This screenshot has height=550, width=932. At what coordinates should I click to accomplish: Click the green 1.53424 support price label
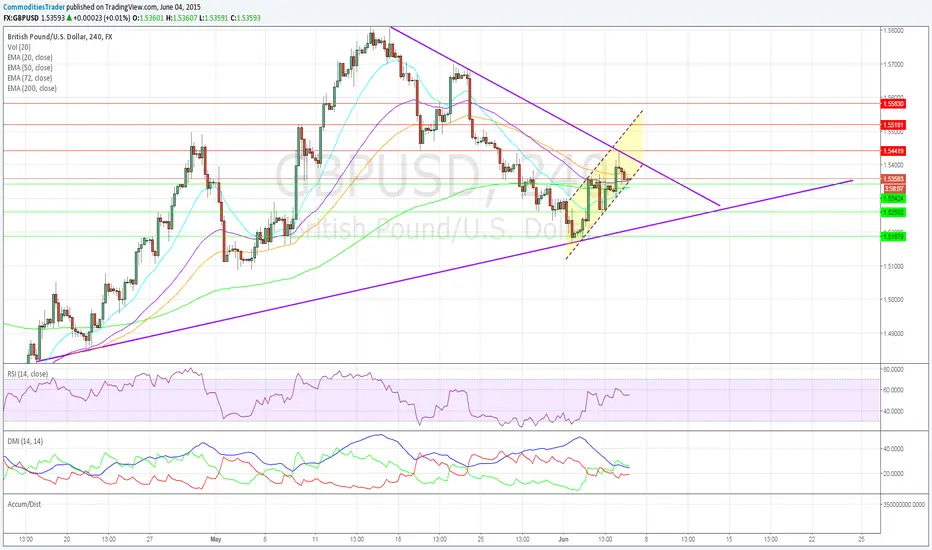click(x=894, y=198)
